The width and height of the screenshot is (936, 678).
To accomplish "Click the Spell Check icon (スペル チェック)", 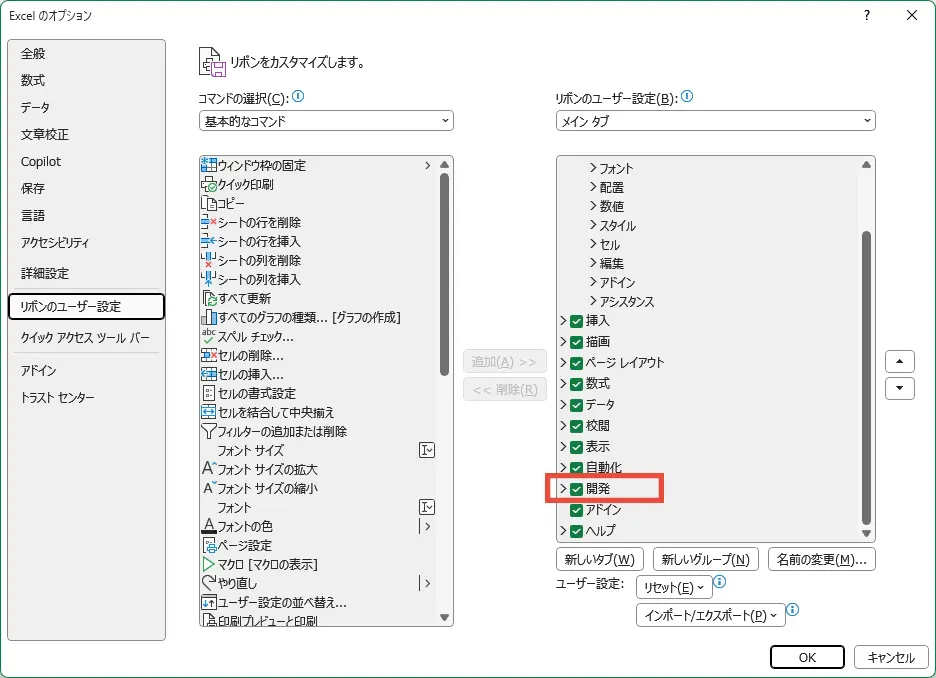I will click(x=209, y=337).
